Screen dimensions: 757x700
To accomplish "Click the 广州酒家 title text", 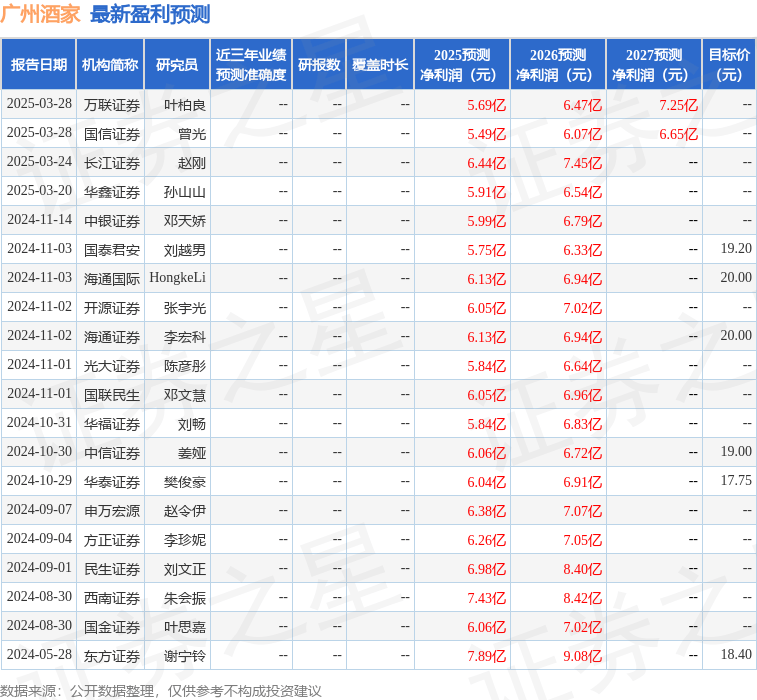I will [x=40, y=14].
